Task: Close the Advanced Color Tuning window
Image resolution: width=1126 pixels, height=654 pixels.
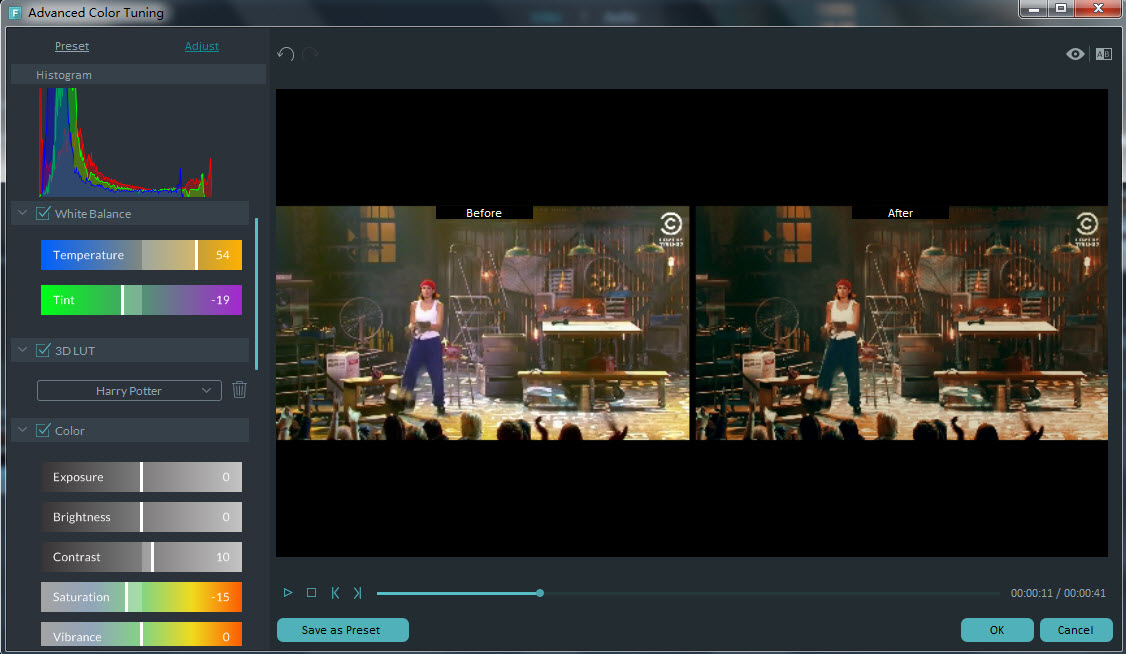Action: (x=1098, y=9)
